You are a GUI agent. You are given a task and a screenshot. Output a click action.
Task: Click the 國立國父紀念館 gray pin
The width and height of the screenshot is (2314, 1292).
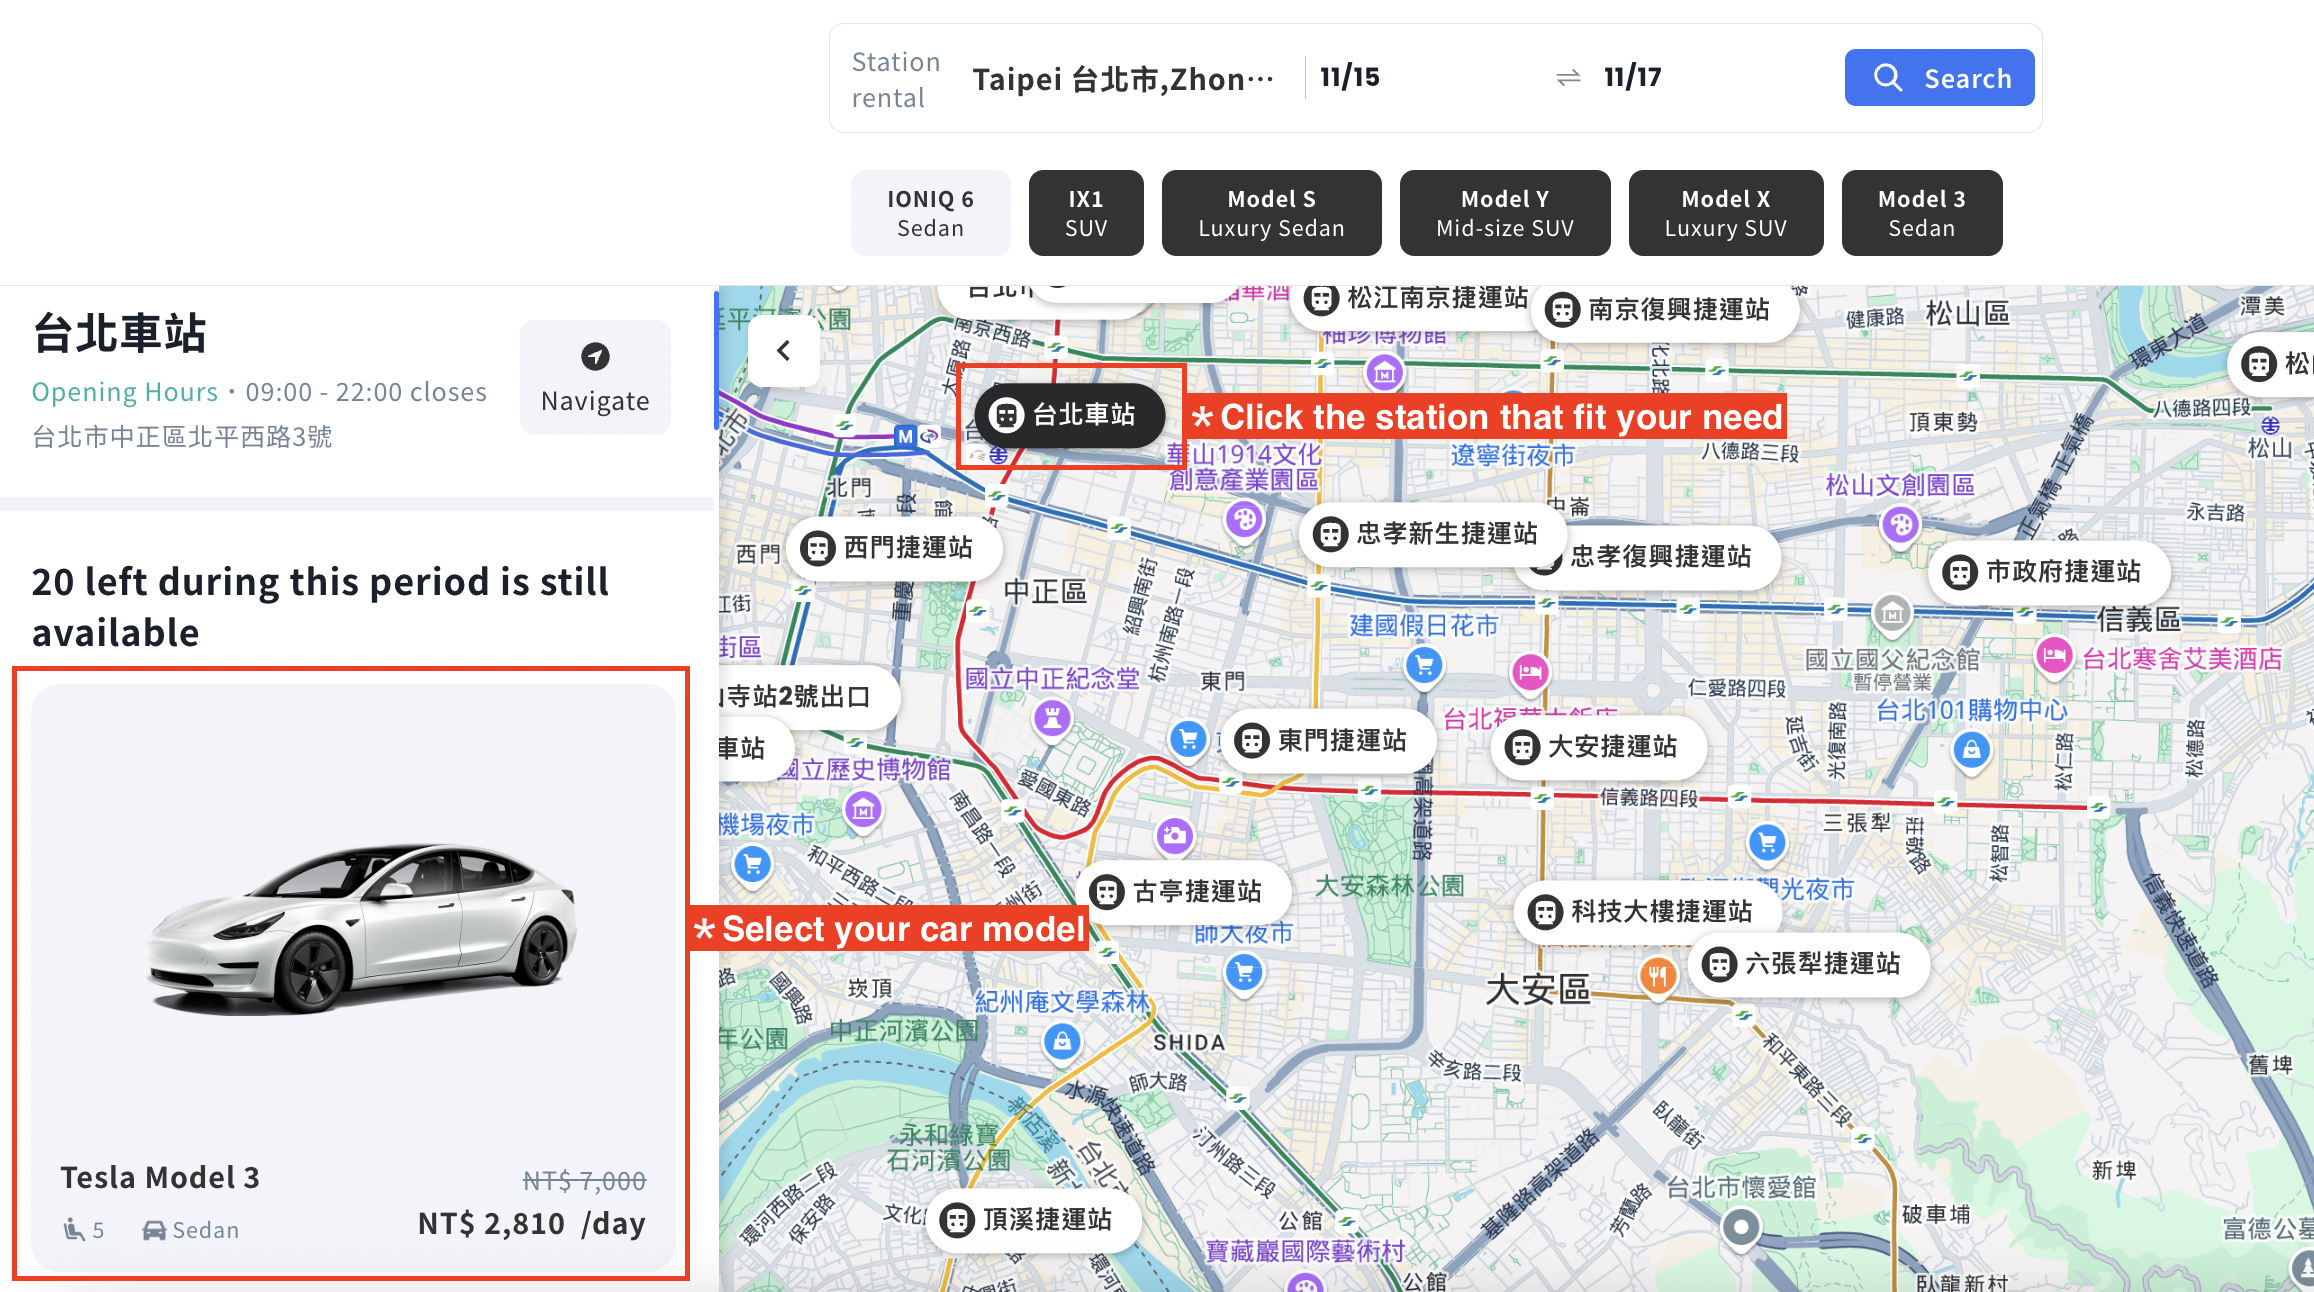(1892, 614)
